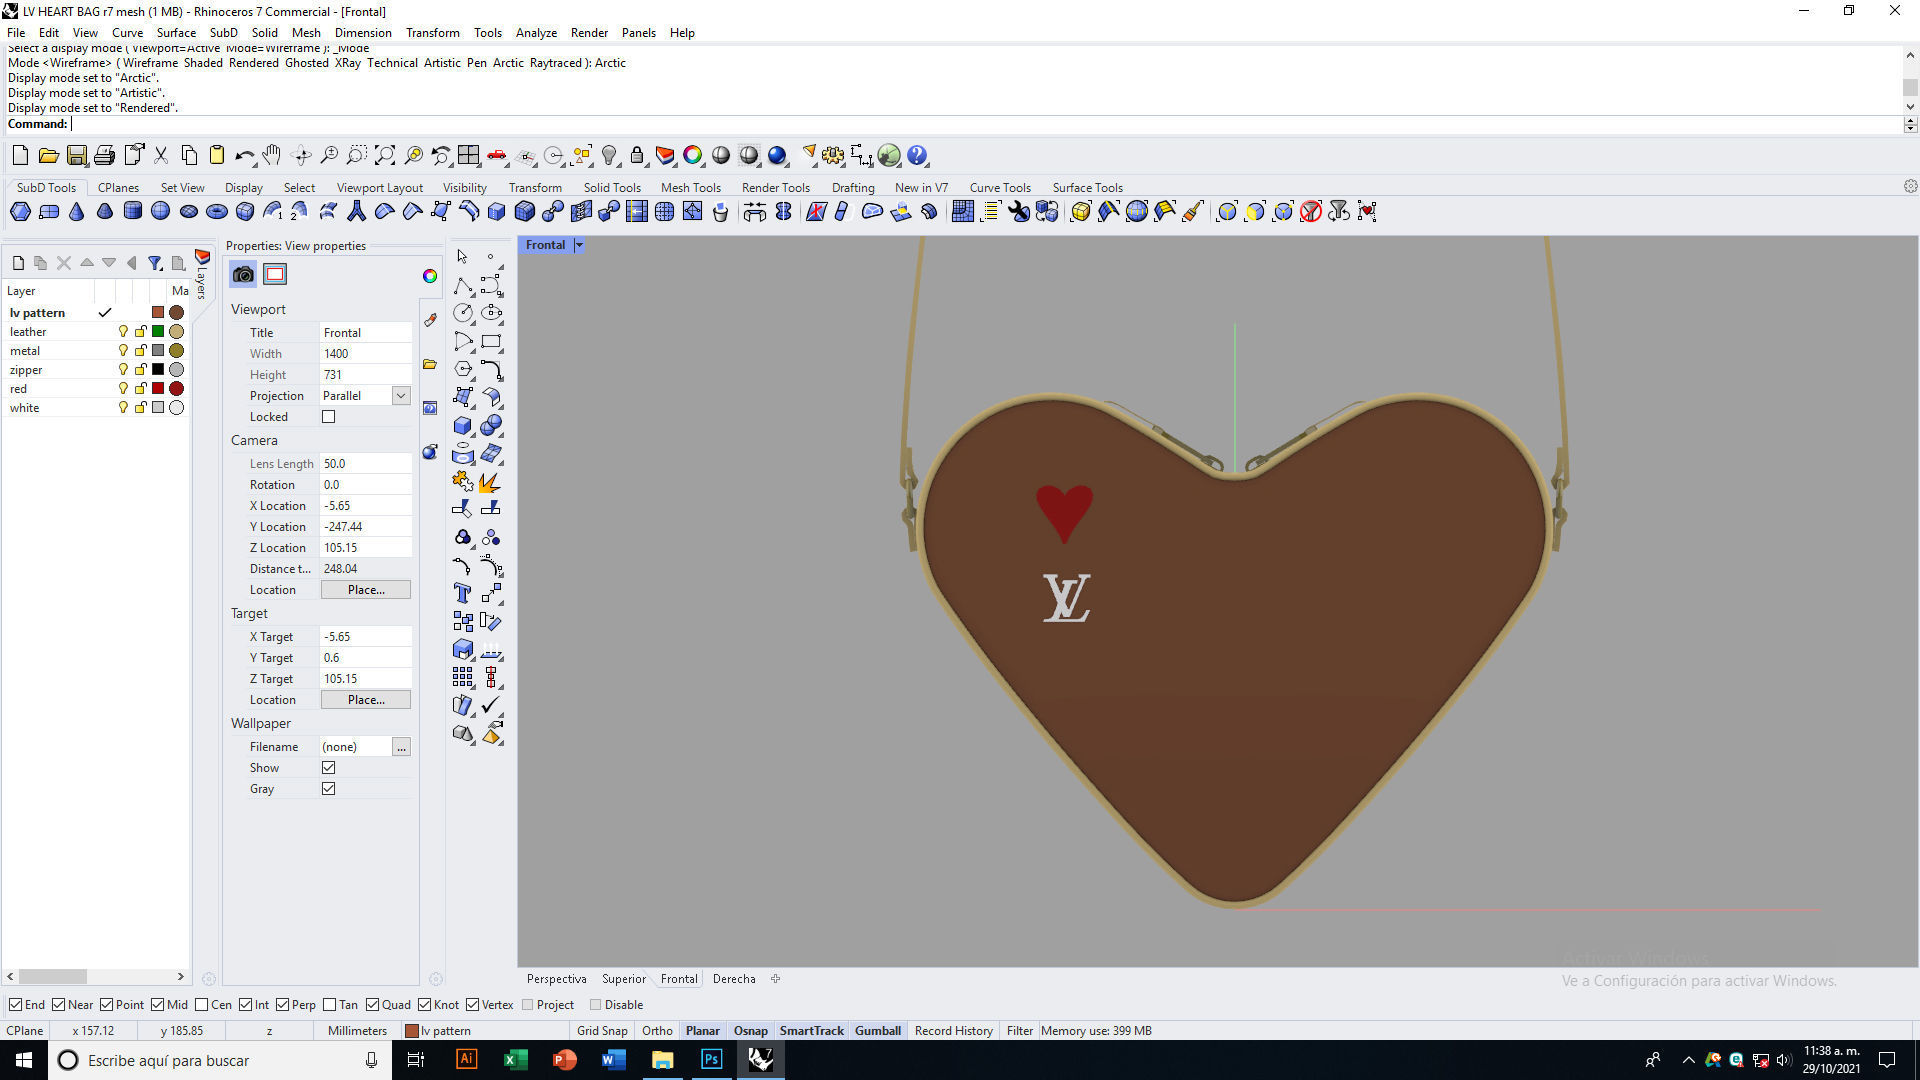Click the Explode icon in sidebar

[490, 482]
